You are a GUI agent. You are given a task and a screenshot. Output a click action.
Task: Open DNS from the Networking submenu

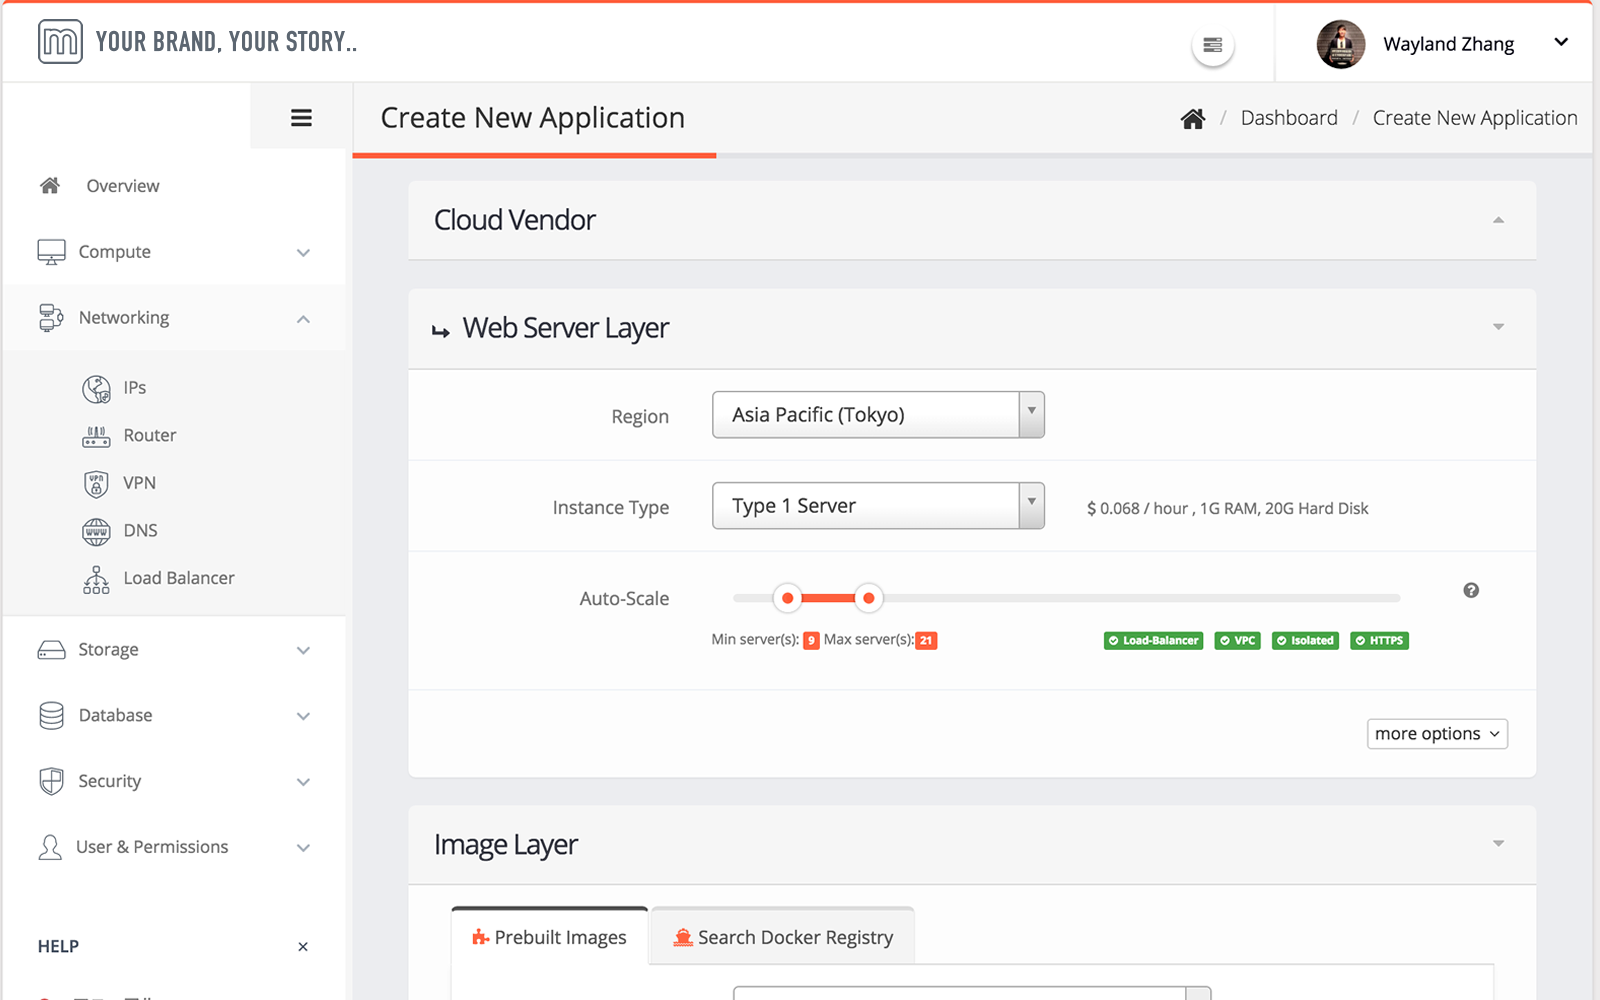(x=140, y=531)
